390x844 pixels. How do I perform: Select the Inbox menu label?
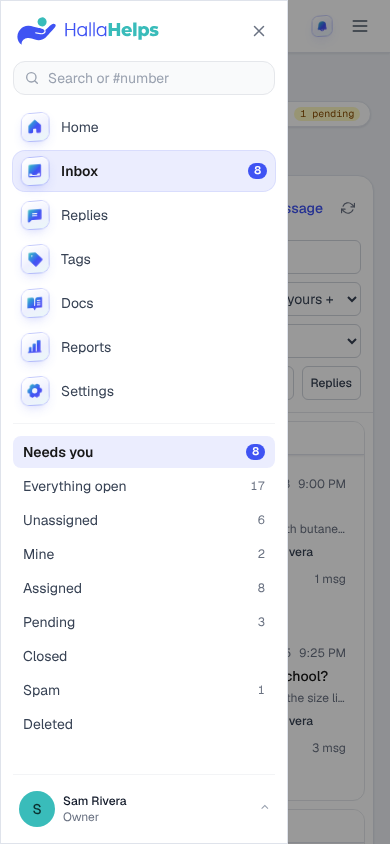(80, 171)
